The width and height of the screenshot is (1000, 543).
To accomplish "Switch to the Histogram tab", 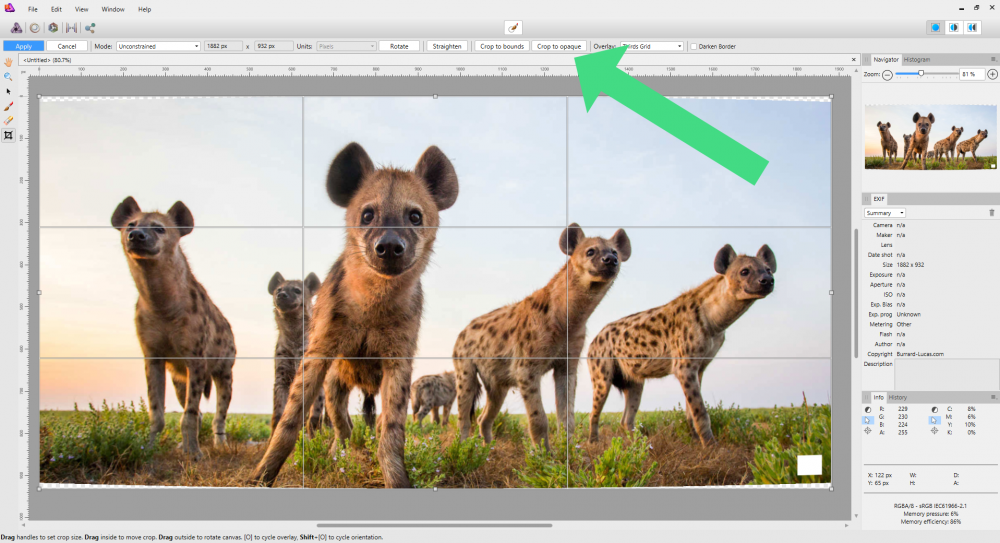I will pyautogui.click(x=917, y=60).
